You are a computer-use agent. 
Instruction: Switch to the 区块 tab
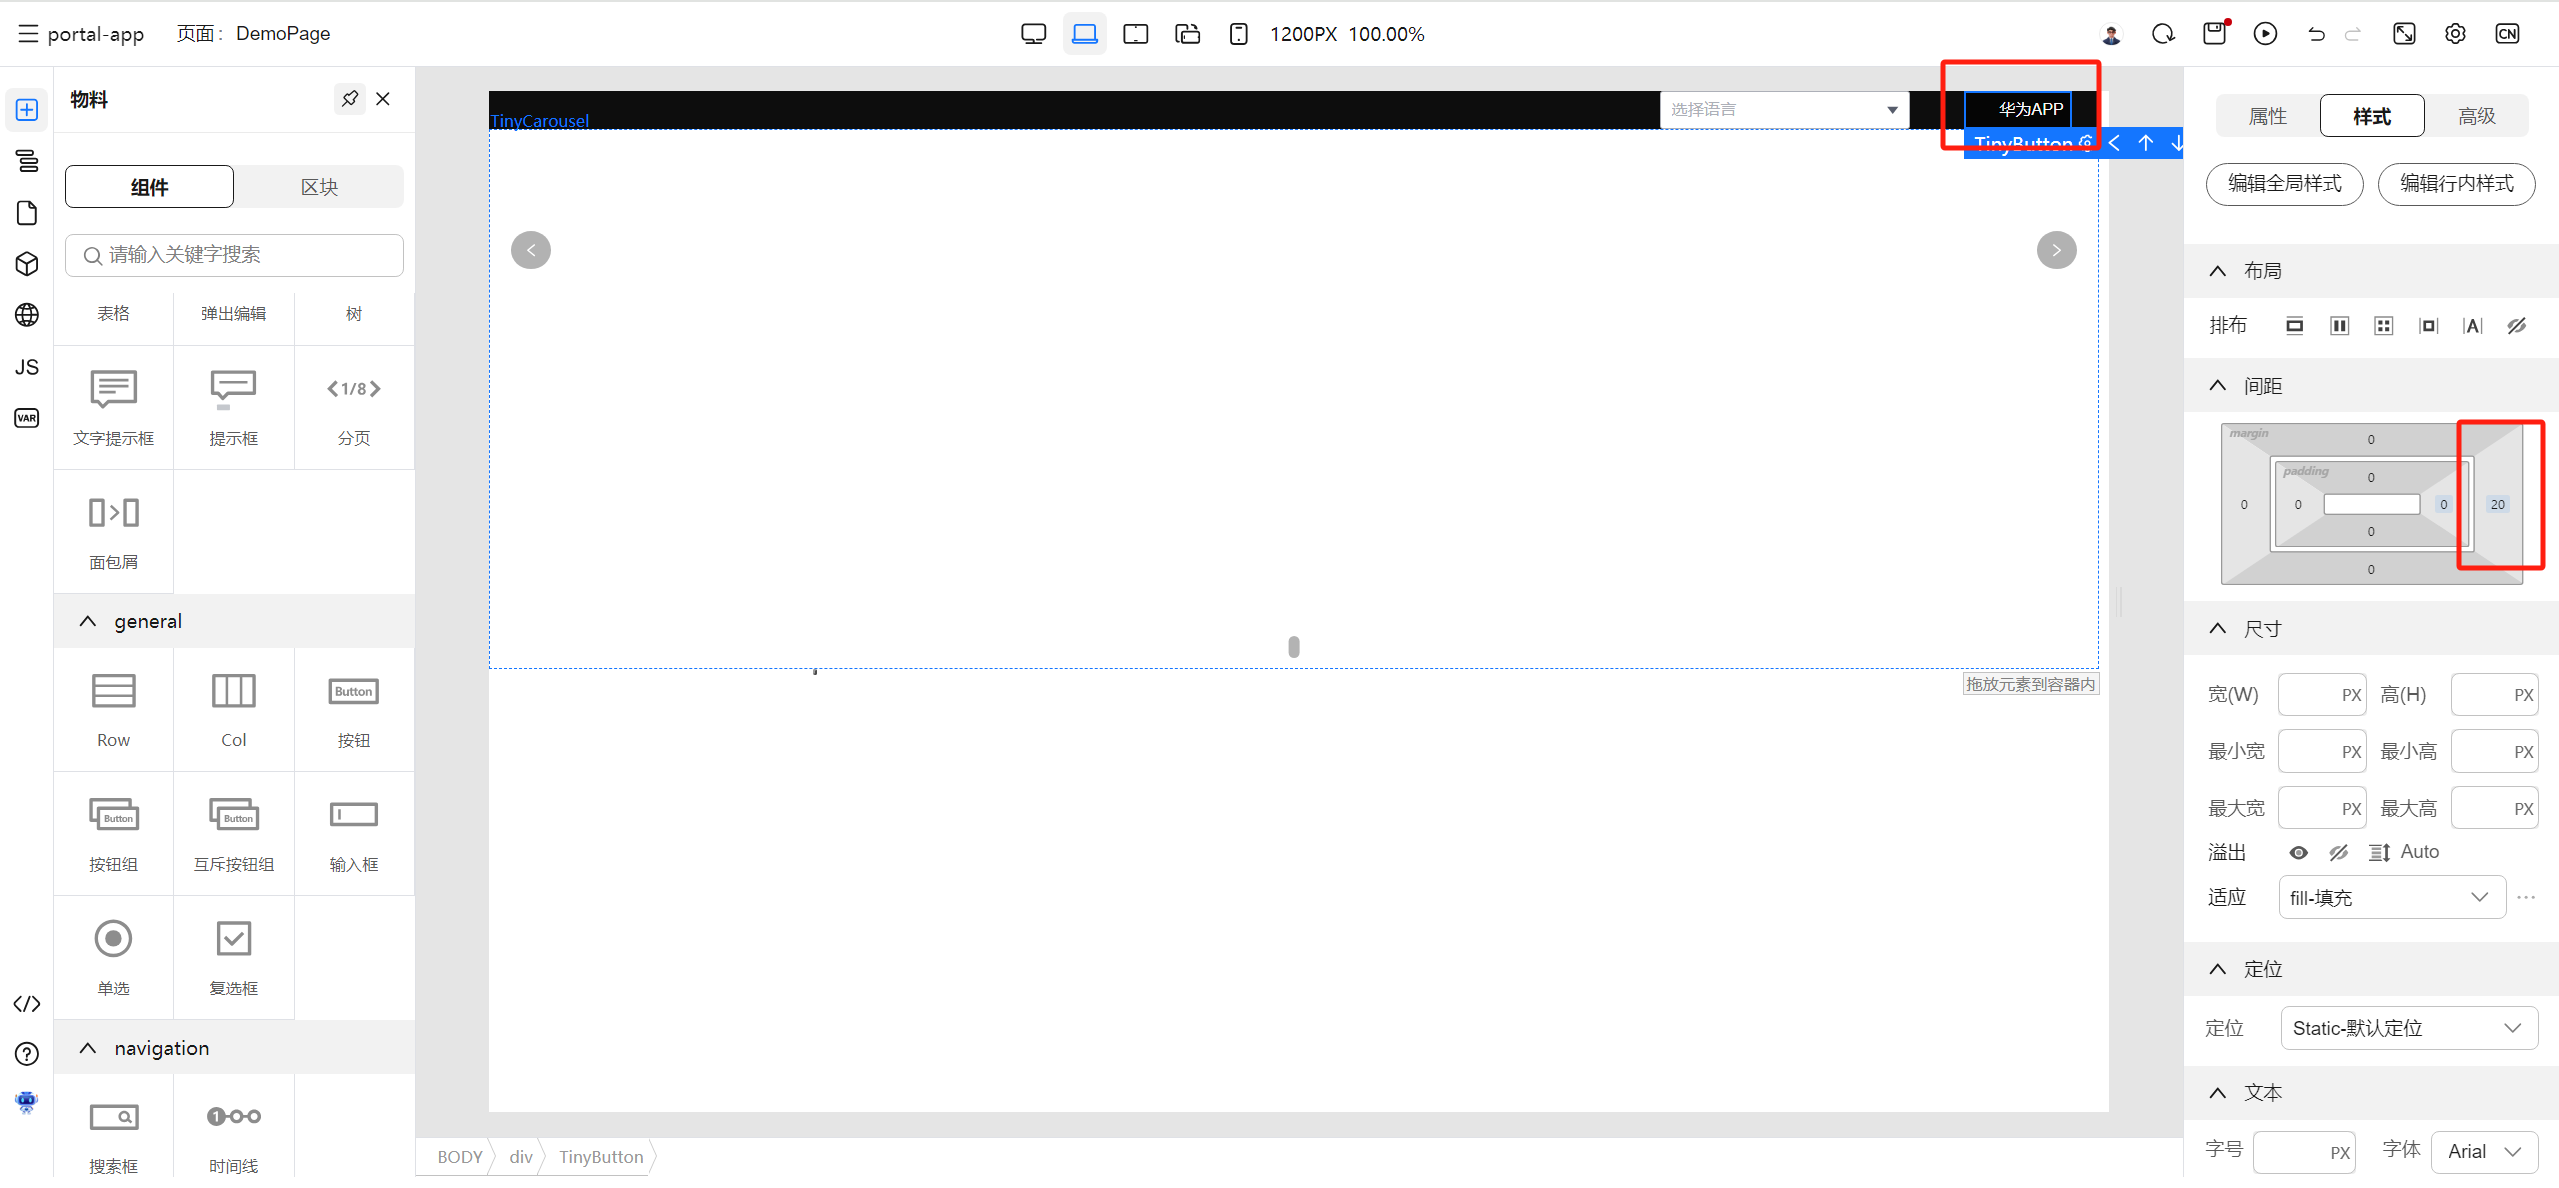coord(319,187)
